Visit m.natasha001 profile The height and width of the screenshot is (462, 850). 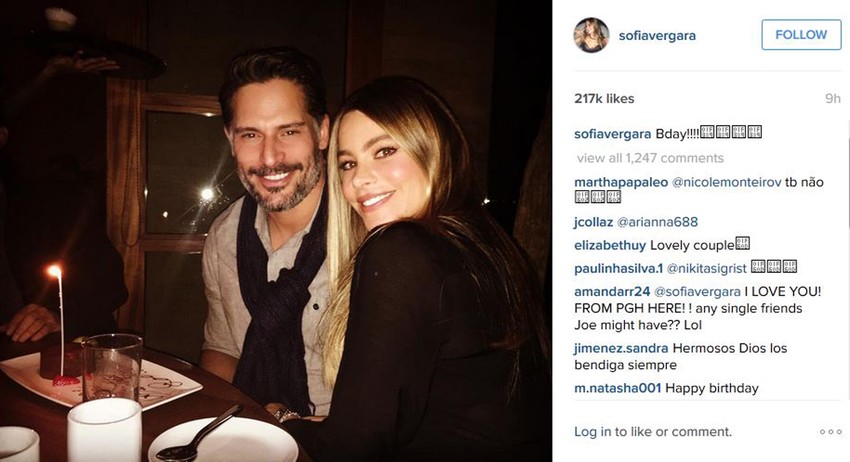[x=617, y=388]
